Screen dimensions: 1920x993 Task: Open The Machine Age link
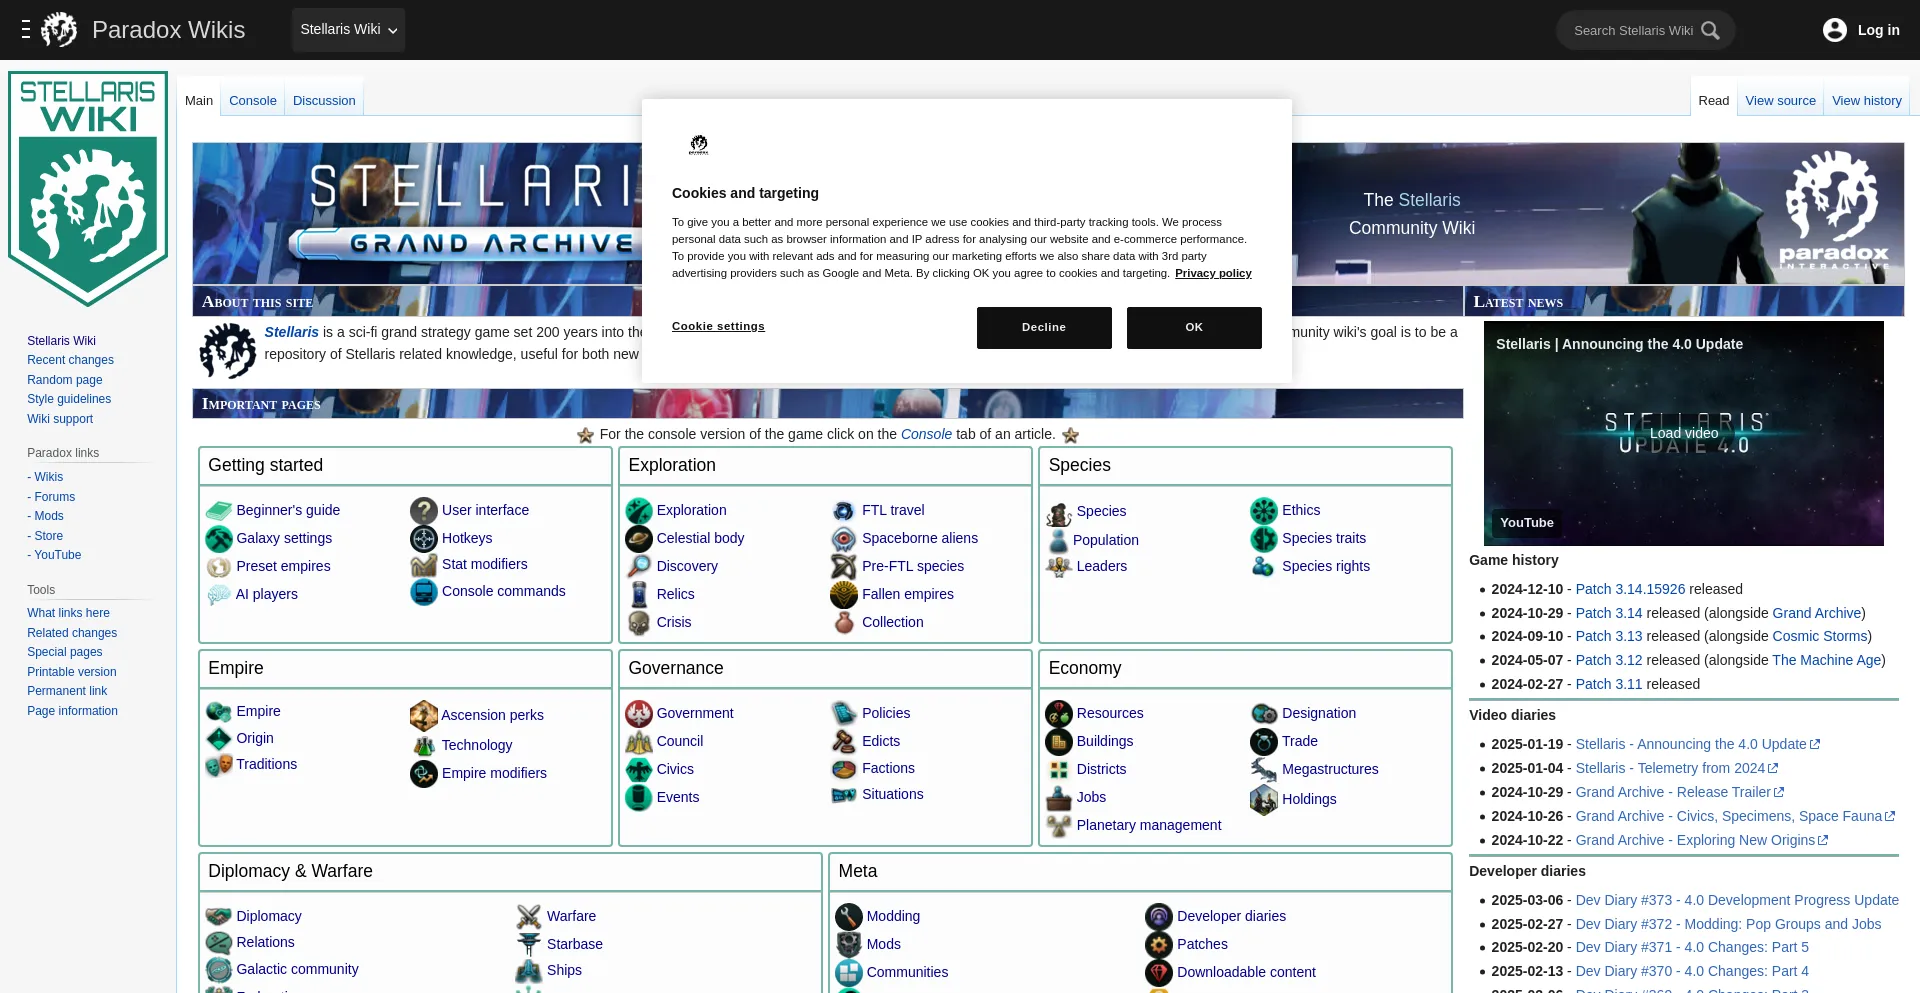1827,660
